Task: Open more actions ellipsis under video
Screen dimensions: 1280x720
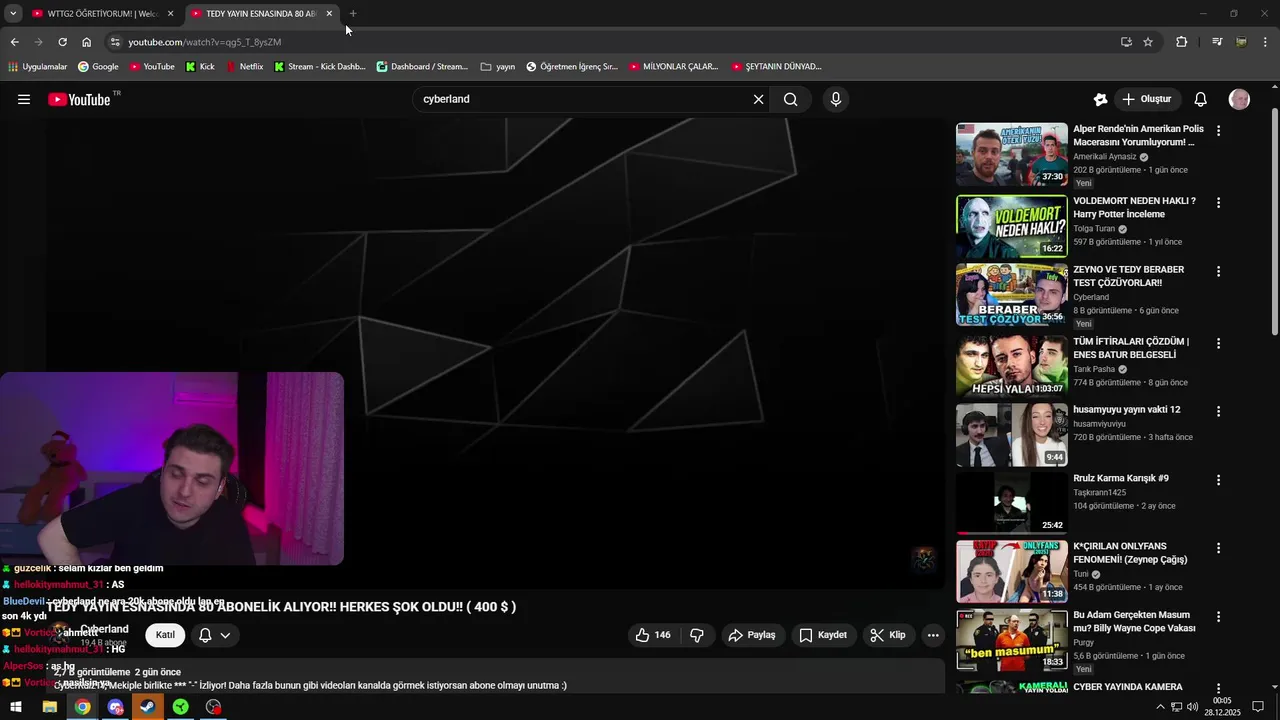Action: click(933, 635)
